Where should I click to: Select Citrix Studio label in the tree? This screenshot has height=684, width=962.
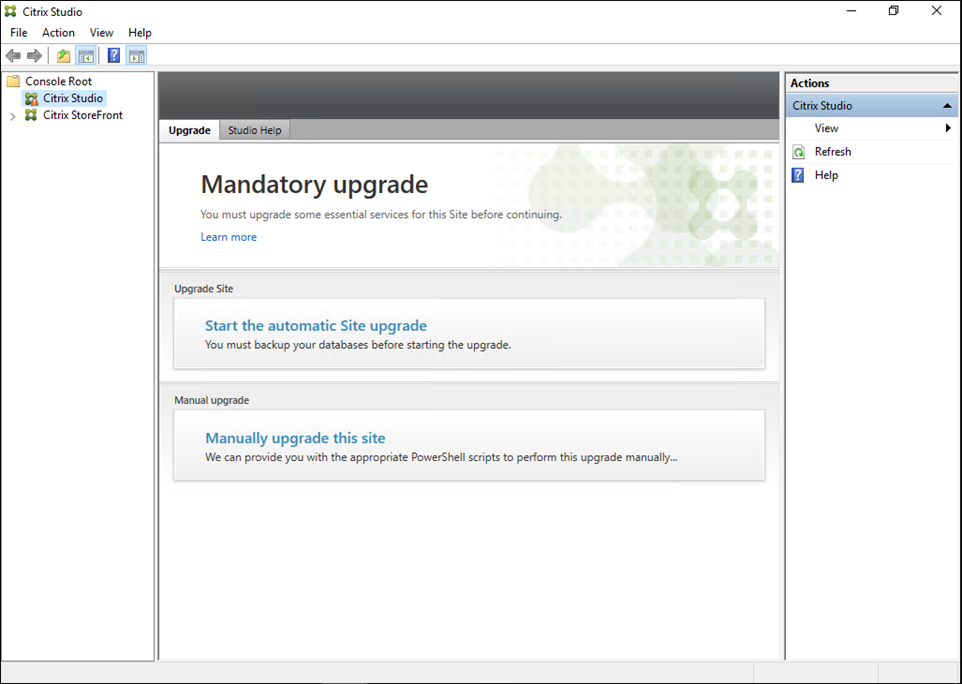[73, 98]
